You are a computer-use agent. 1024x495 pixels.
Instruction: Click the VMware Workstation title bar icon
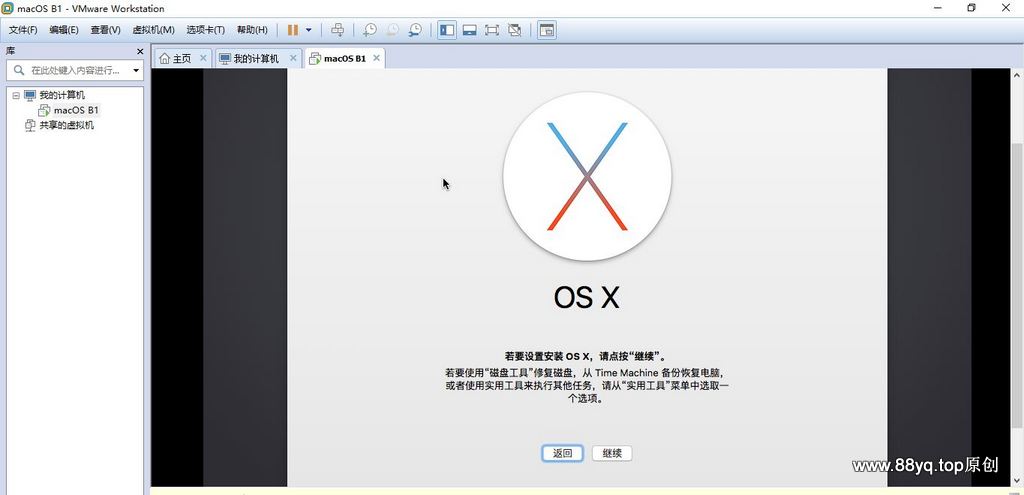coord(8,8)
